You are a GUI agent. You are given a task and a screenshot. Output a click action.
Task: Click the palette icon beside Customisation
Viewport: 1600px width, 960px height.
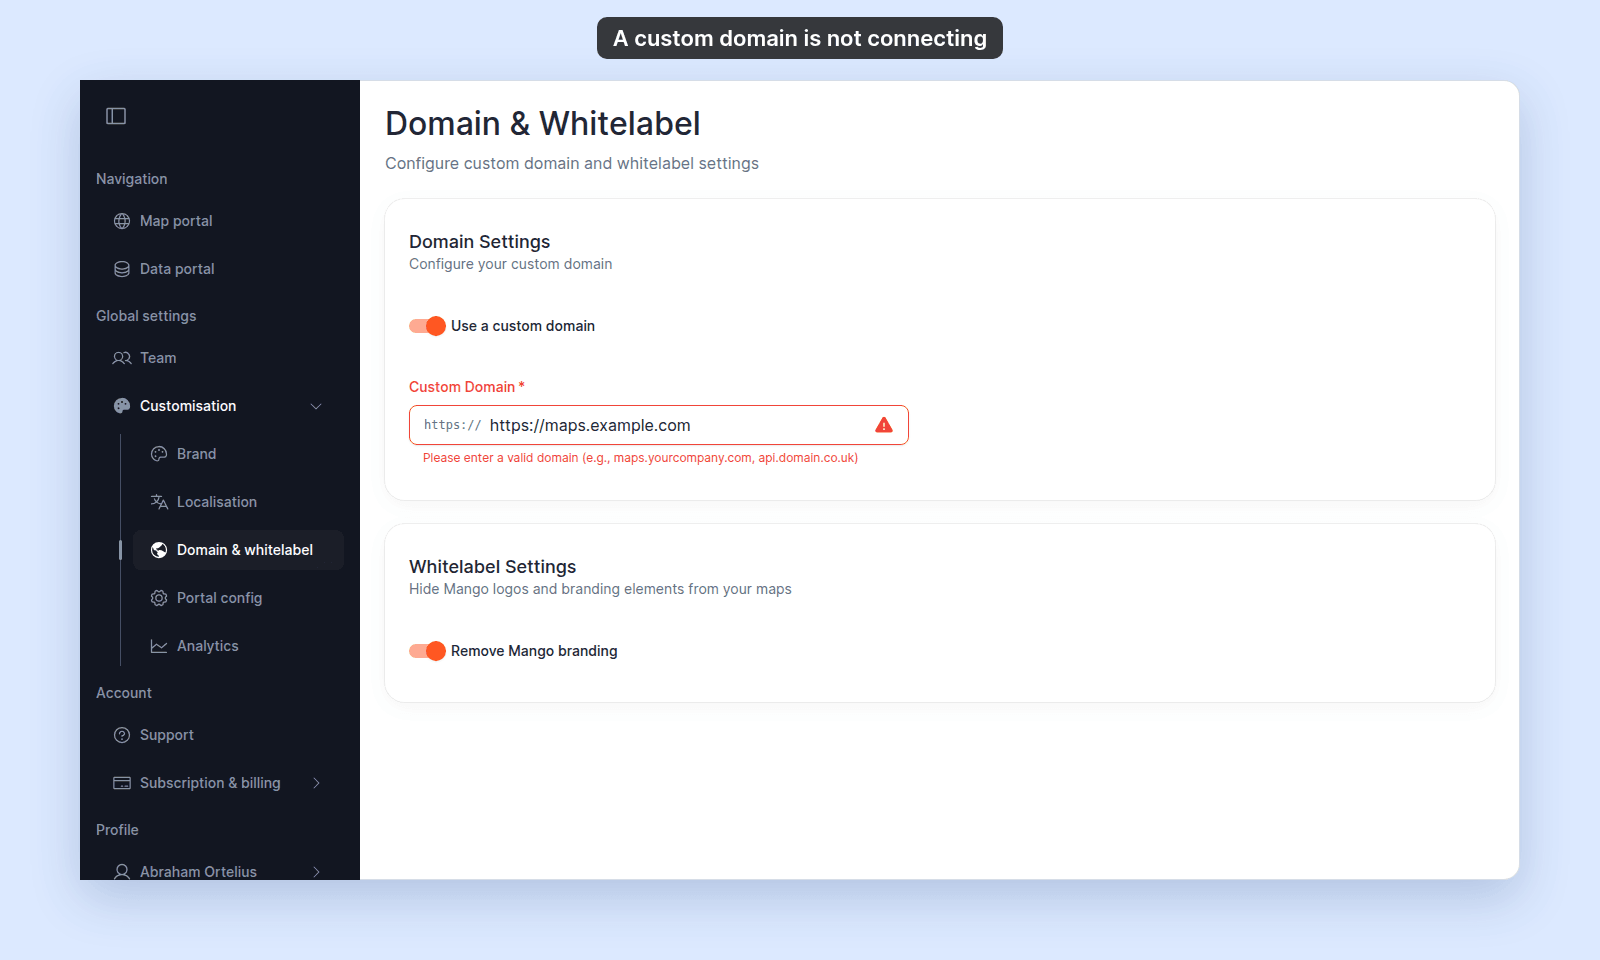[x=122, y=406]
